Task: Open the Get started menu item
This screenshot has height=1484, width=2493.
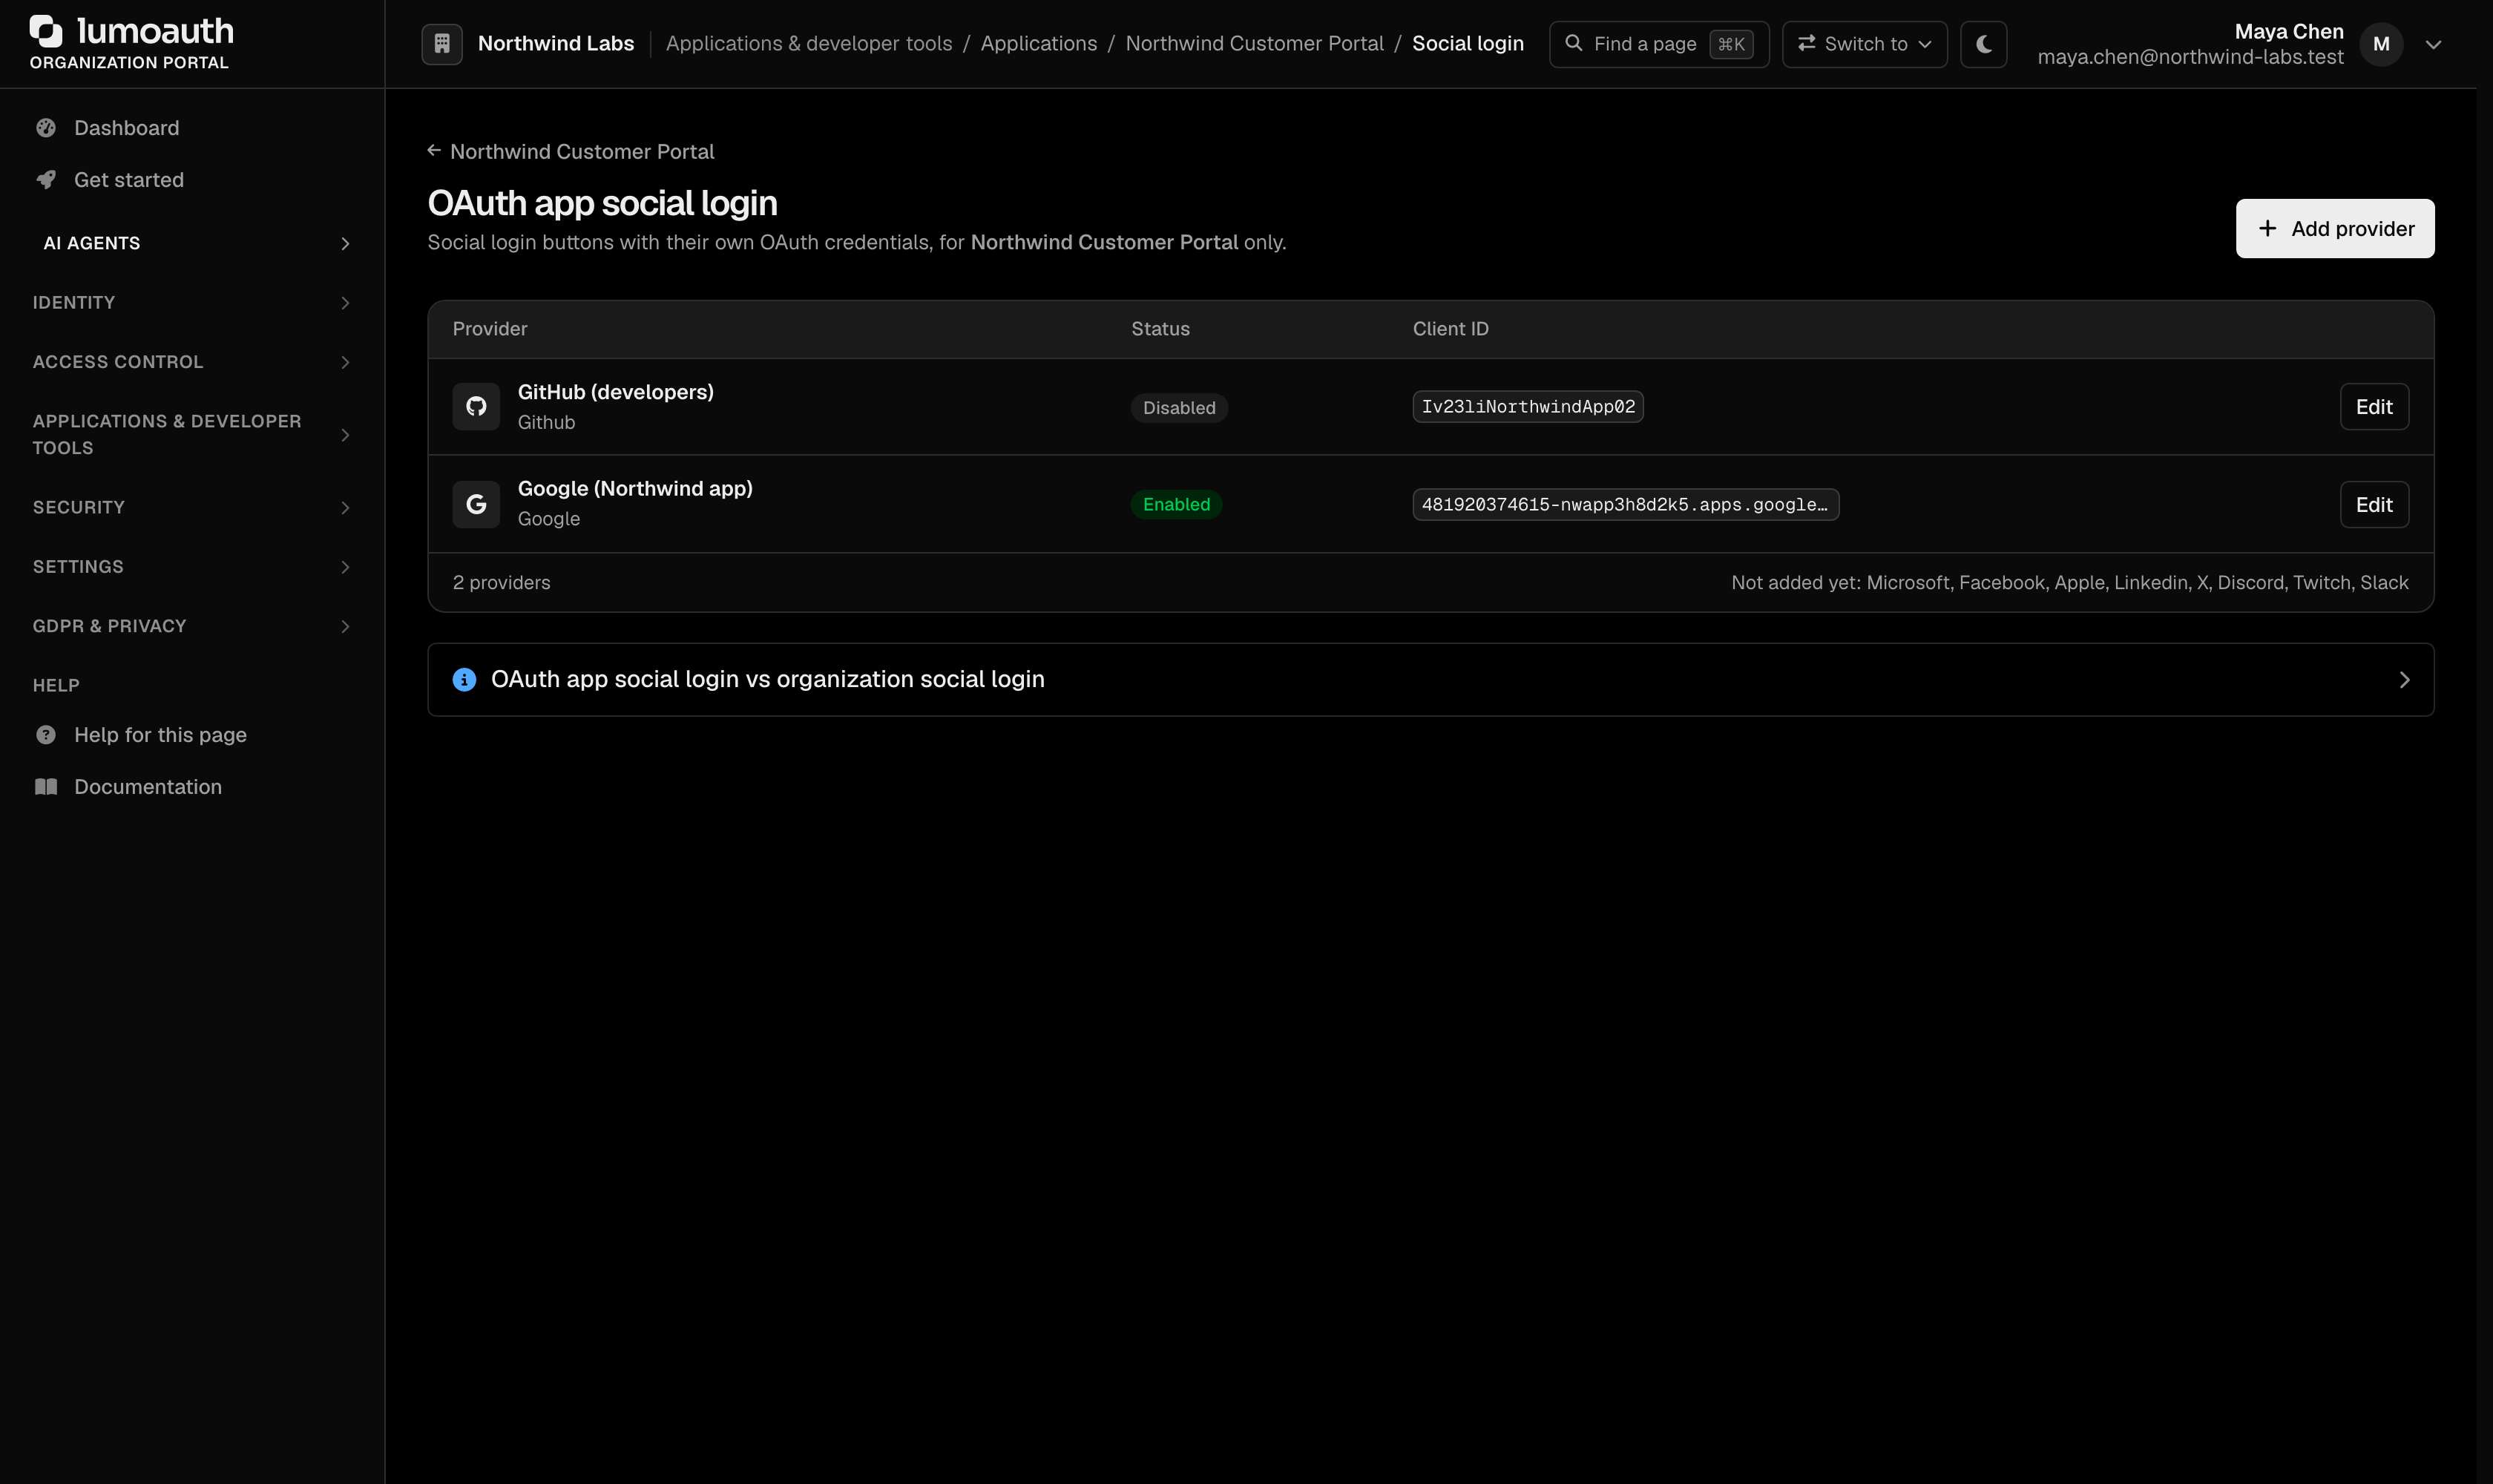Action: pyautogui.click(x=192, y=180)
